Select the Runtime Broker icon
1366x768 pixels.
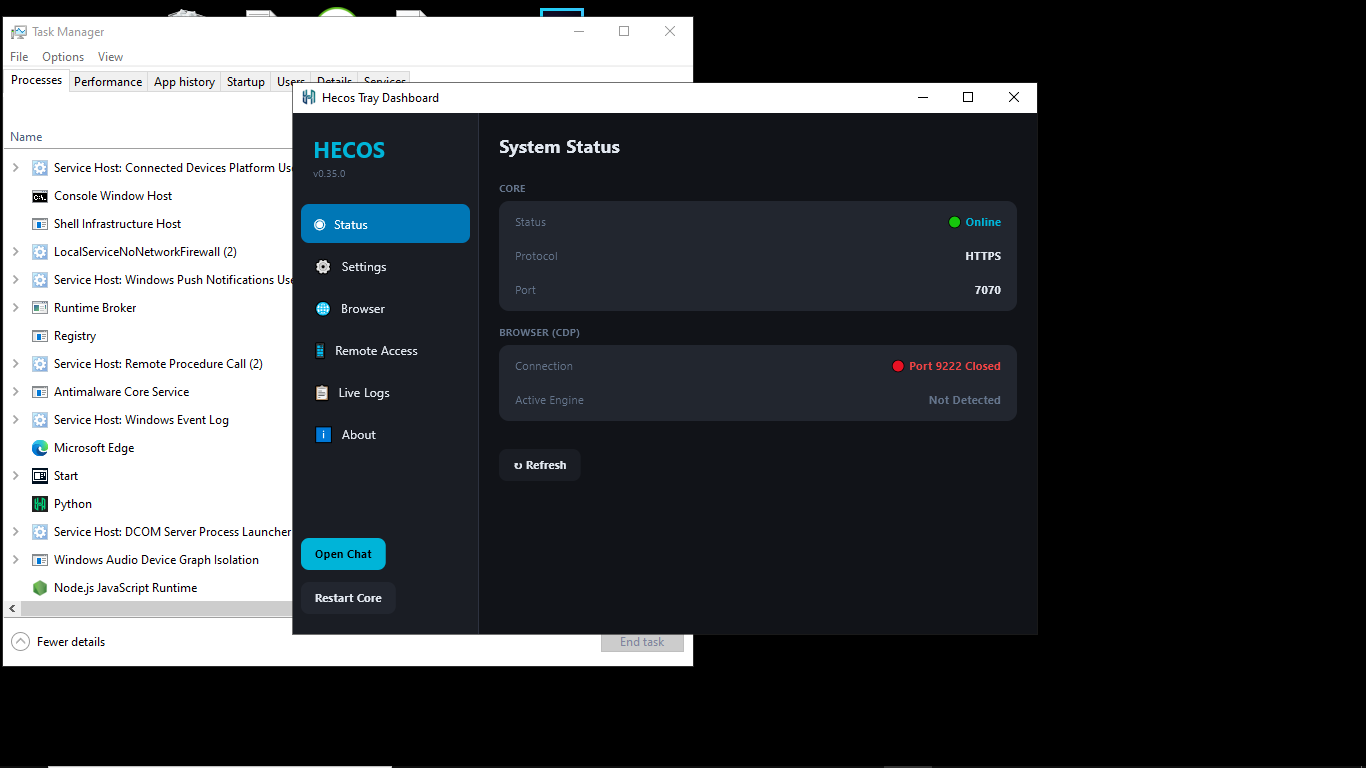pos(40,308)
